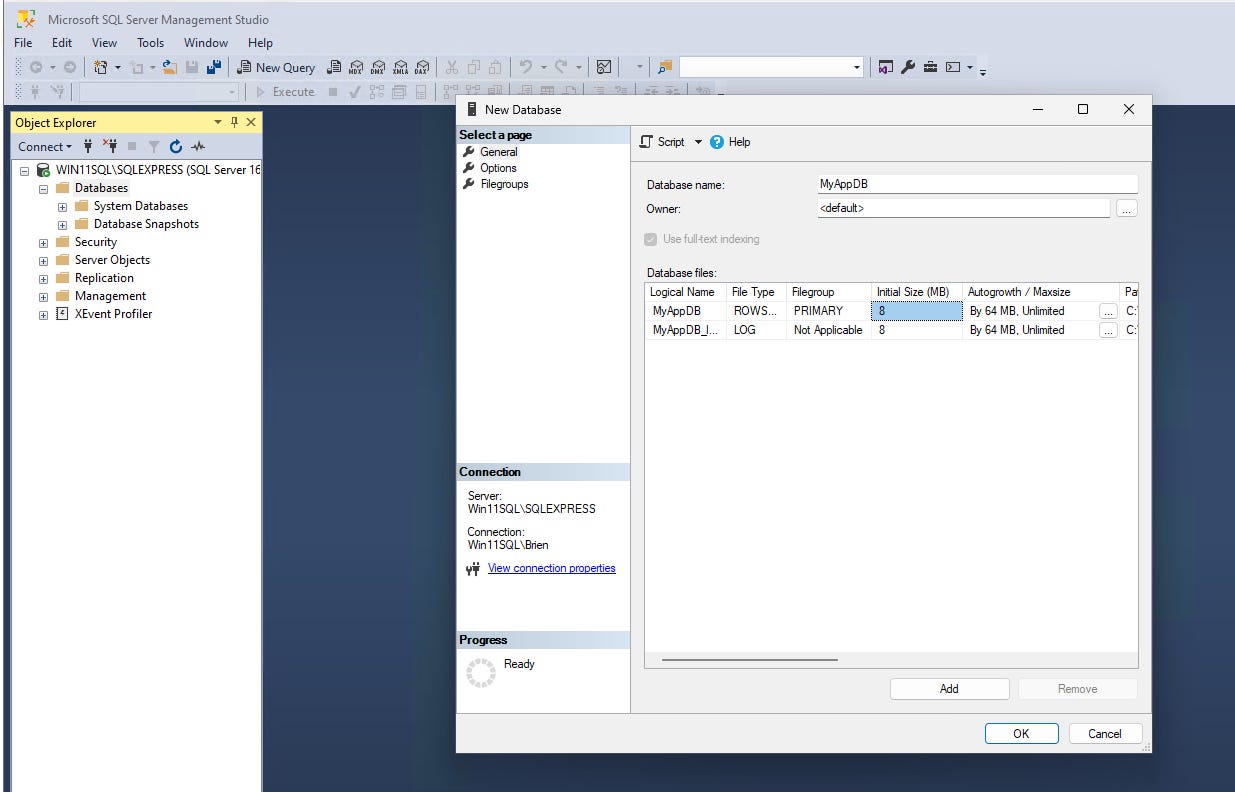This screenshot has width=1235, height=792.
Task: Click inside the Database name field
Action: [975, 184]
